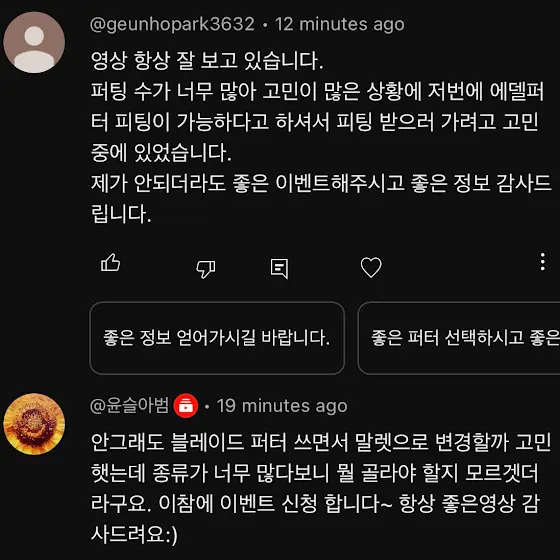Image resolution: width=560 pixels, height=560 pixels.
Task: Open reply to @geunhopark3632 comment
Action: click(279, 269)
